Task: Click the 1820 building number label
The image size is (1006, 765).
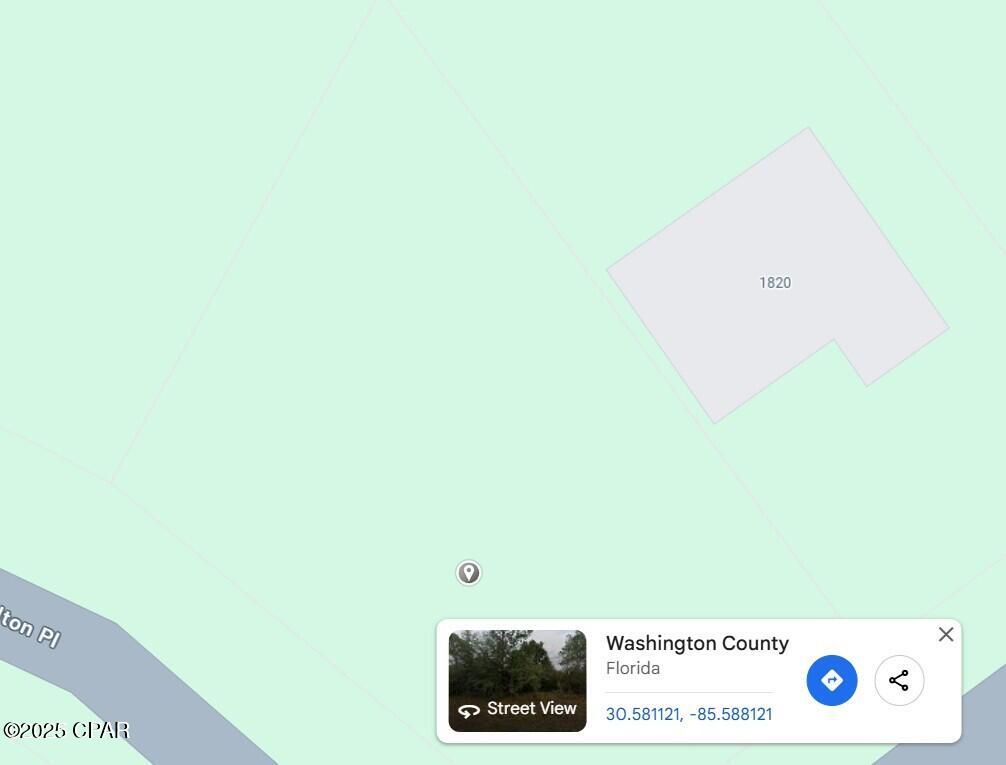Action: (x=775, y=282)
